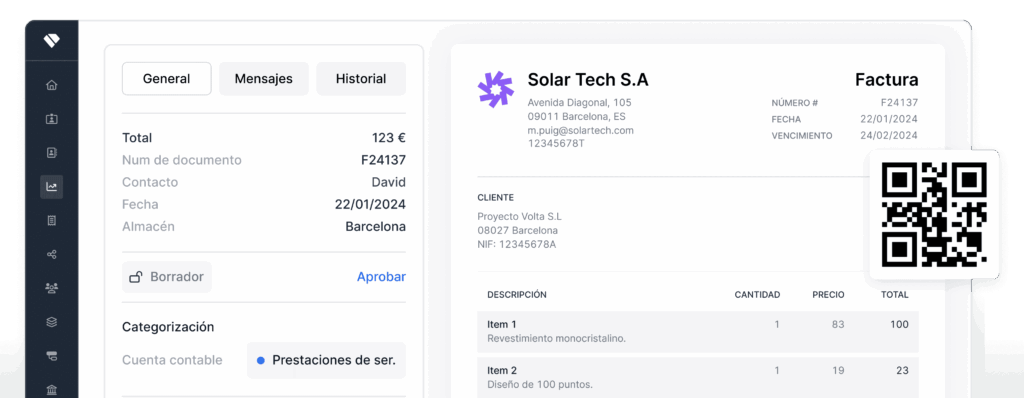This screenshot has width=1024, height=398.
Task: Click the Aprobar link
Action: pyautogui.click(x=381, y=277)
